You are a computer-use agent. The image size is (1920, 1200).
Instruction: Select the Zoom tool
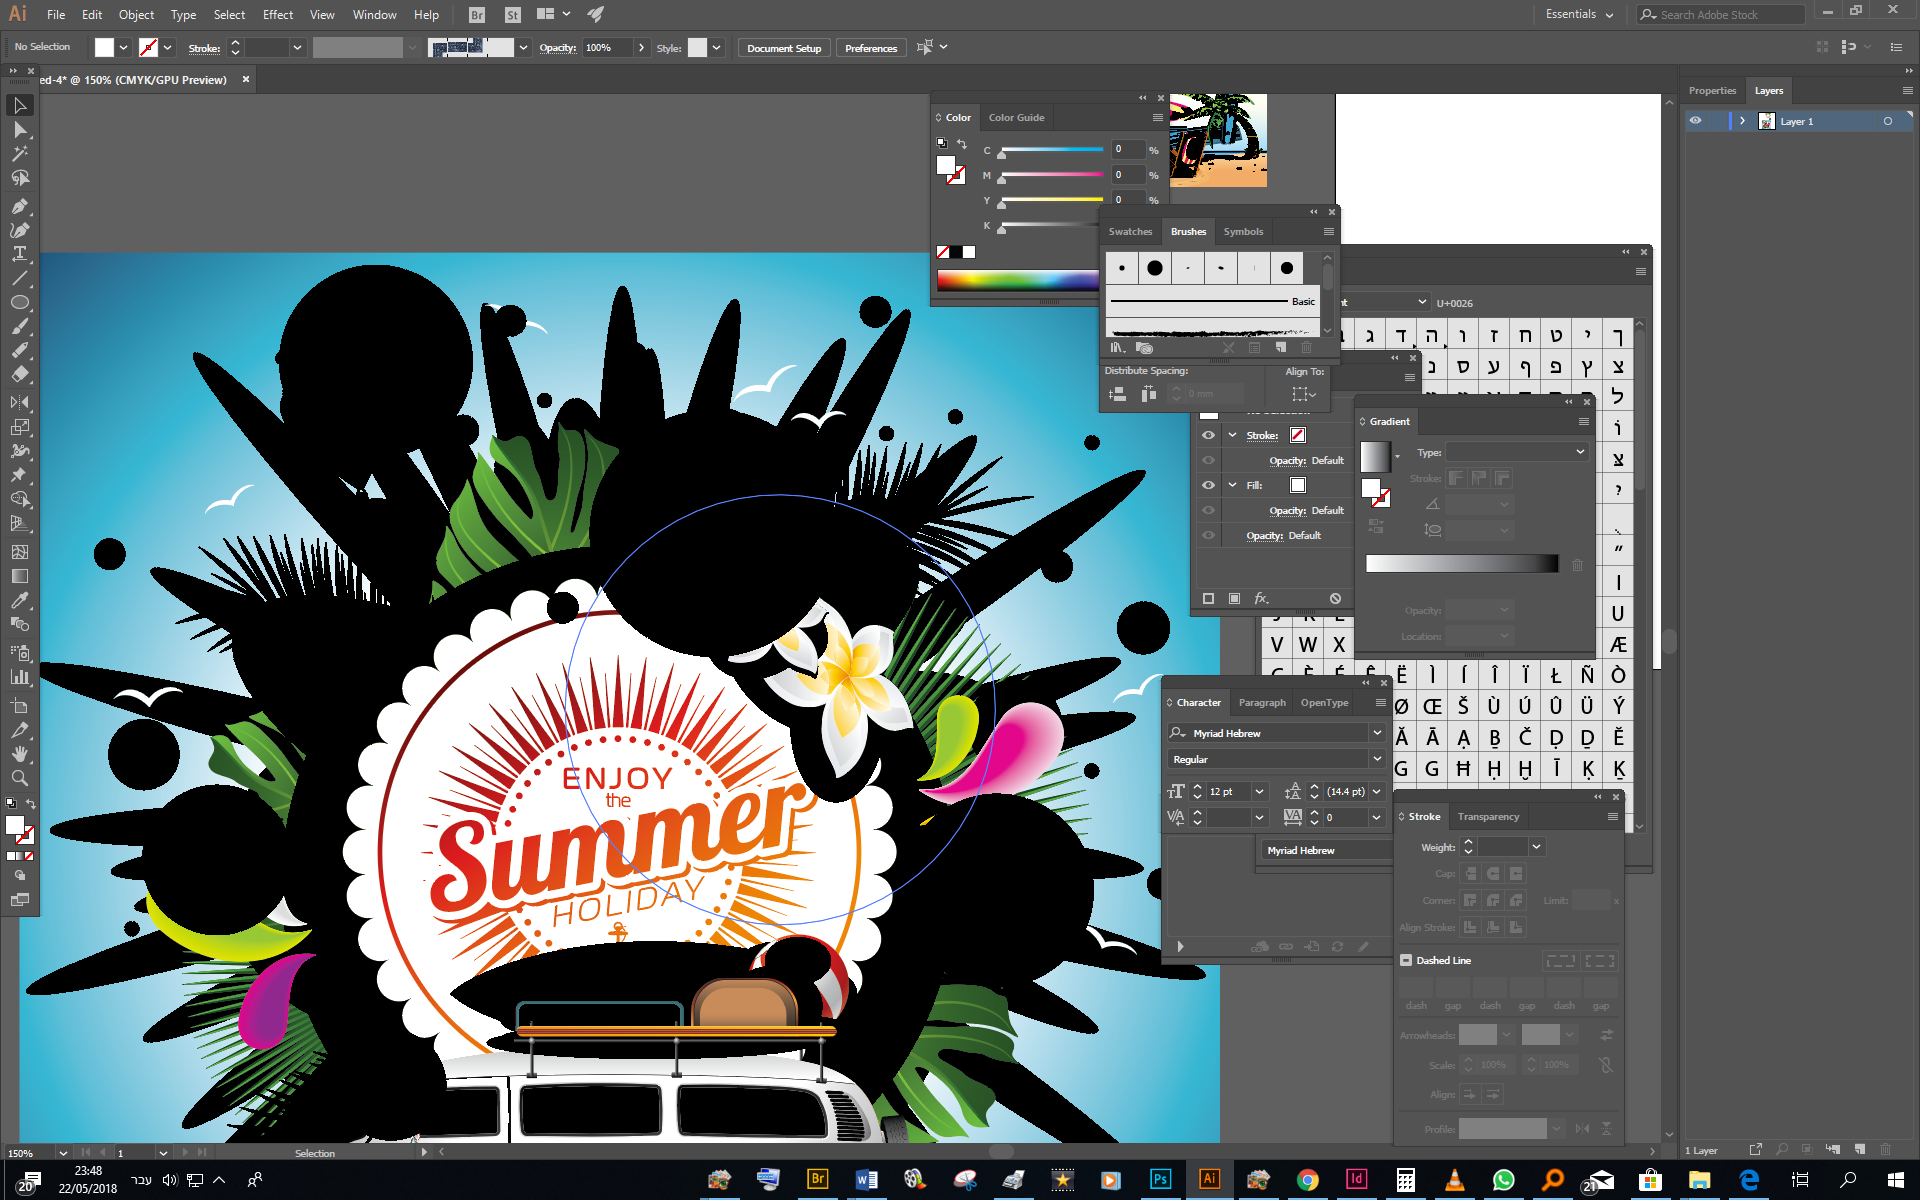19,778
